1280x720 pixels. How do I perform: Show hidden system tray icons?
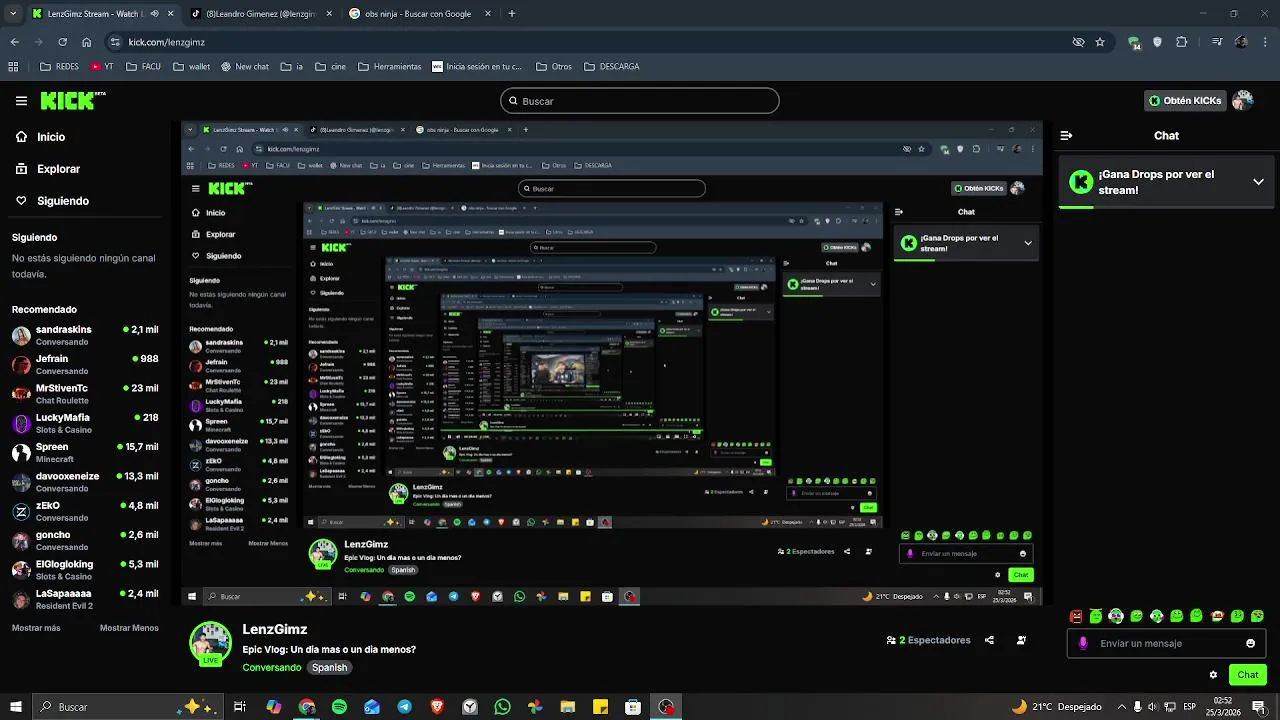(x=1122, y=707)
